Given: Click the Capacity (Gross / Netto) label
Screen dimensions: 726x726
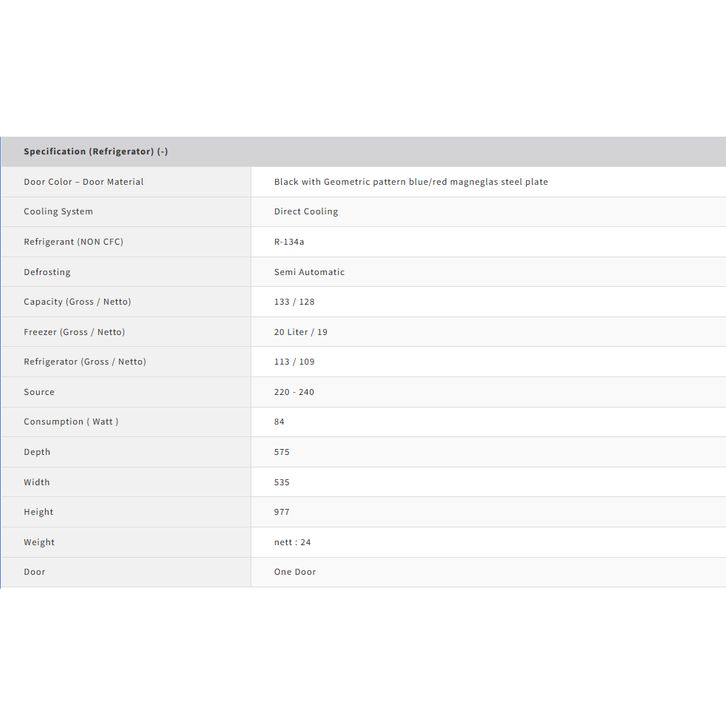Looking at the screenshot, I should (x=77, y=302).
